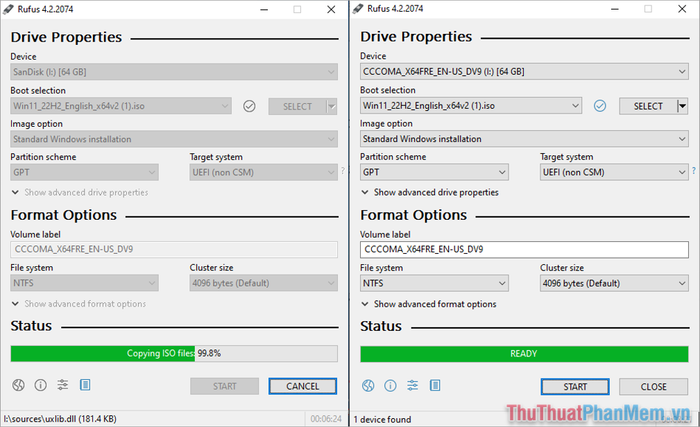700x427 pixels.
Task: Click CLOSE button in right Rufus window
Action: point(654,387)
